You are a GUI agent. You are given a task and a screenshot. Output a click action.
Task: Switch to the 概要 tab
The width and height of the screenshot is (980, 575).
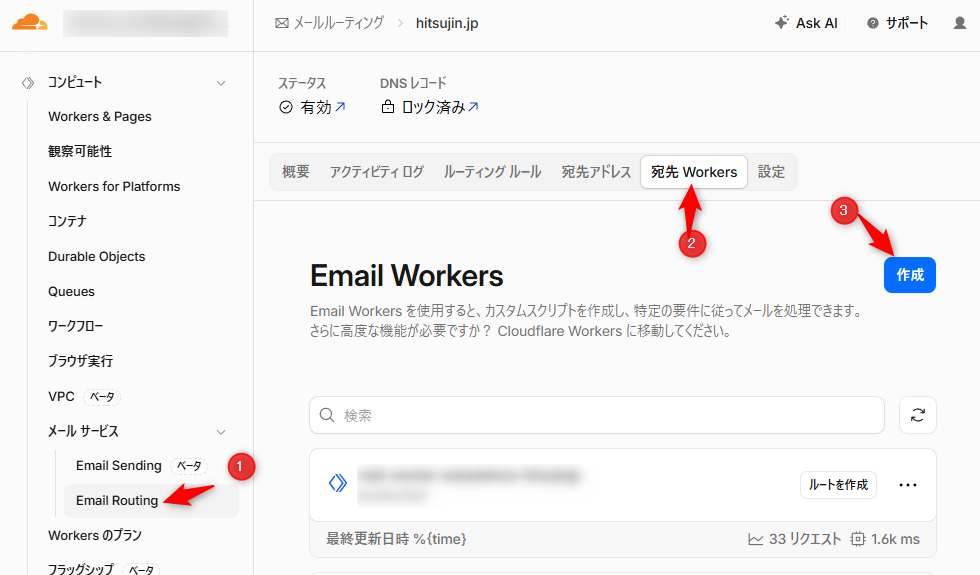(x=296, y=172)
